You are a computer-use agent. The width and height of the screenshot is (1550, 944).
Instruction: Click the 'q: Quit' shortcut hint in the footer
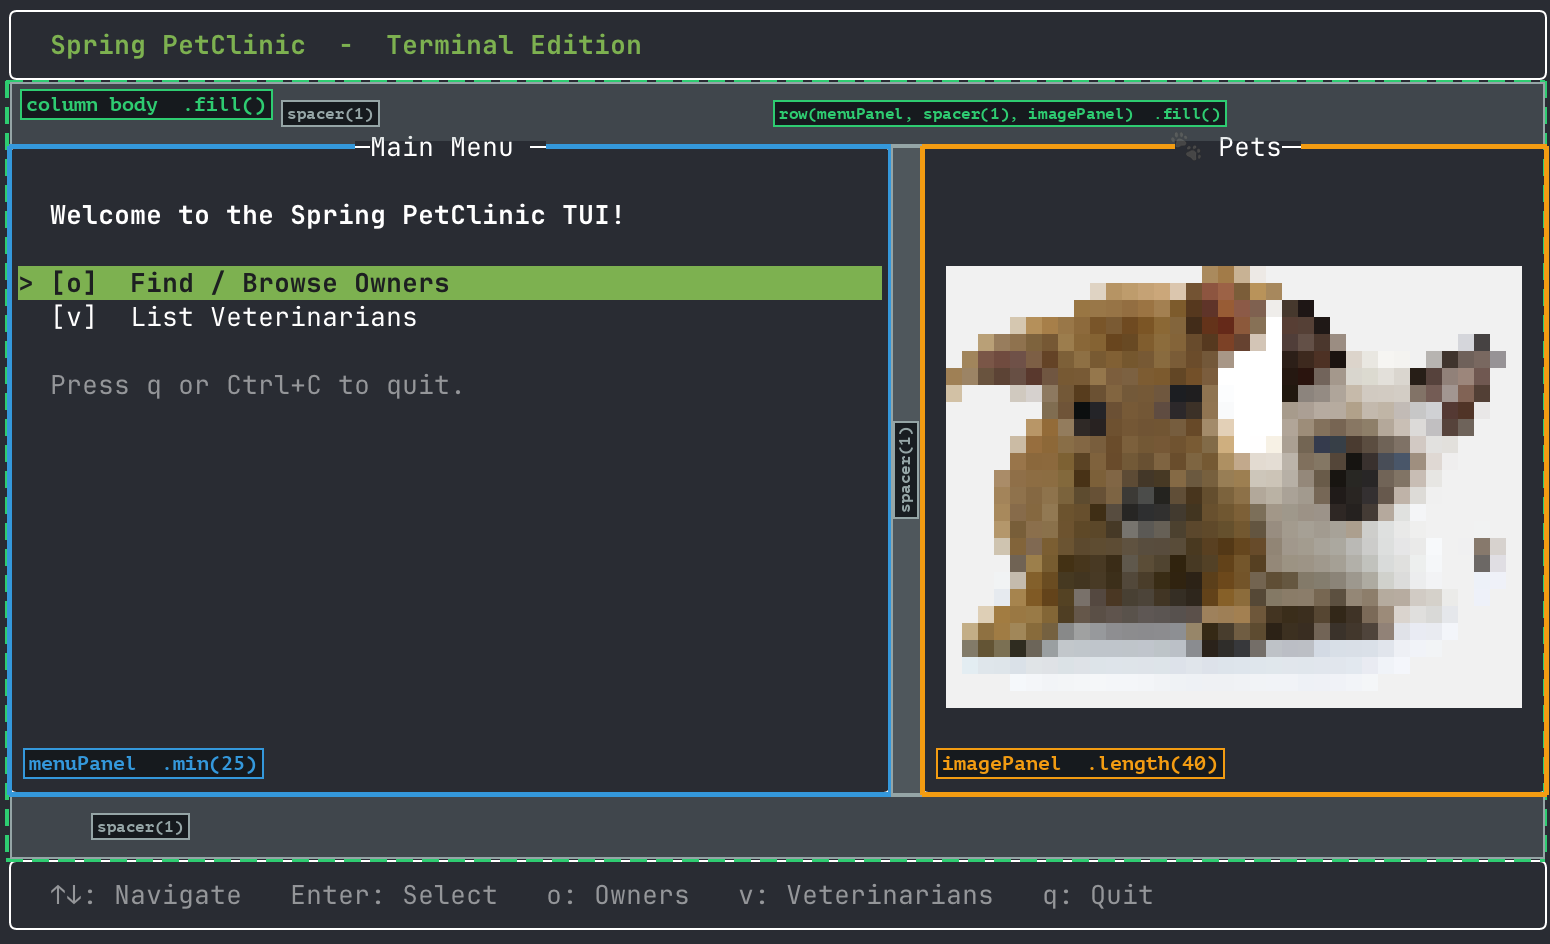(x=1098, y=895)
